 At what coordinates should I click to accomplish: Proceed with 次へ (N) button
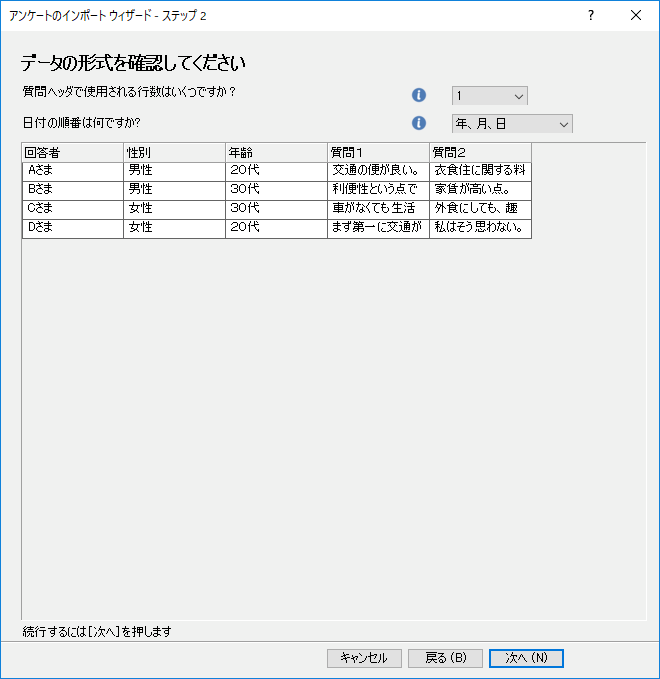pos(526,658)
